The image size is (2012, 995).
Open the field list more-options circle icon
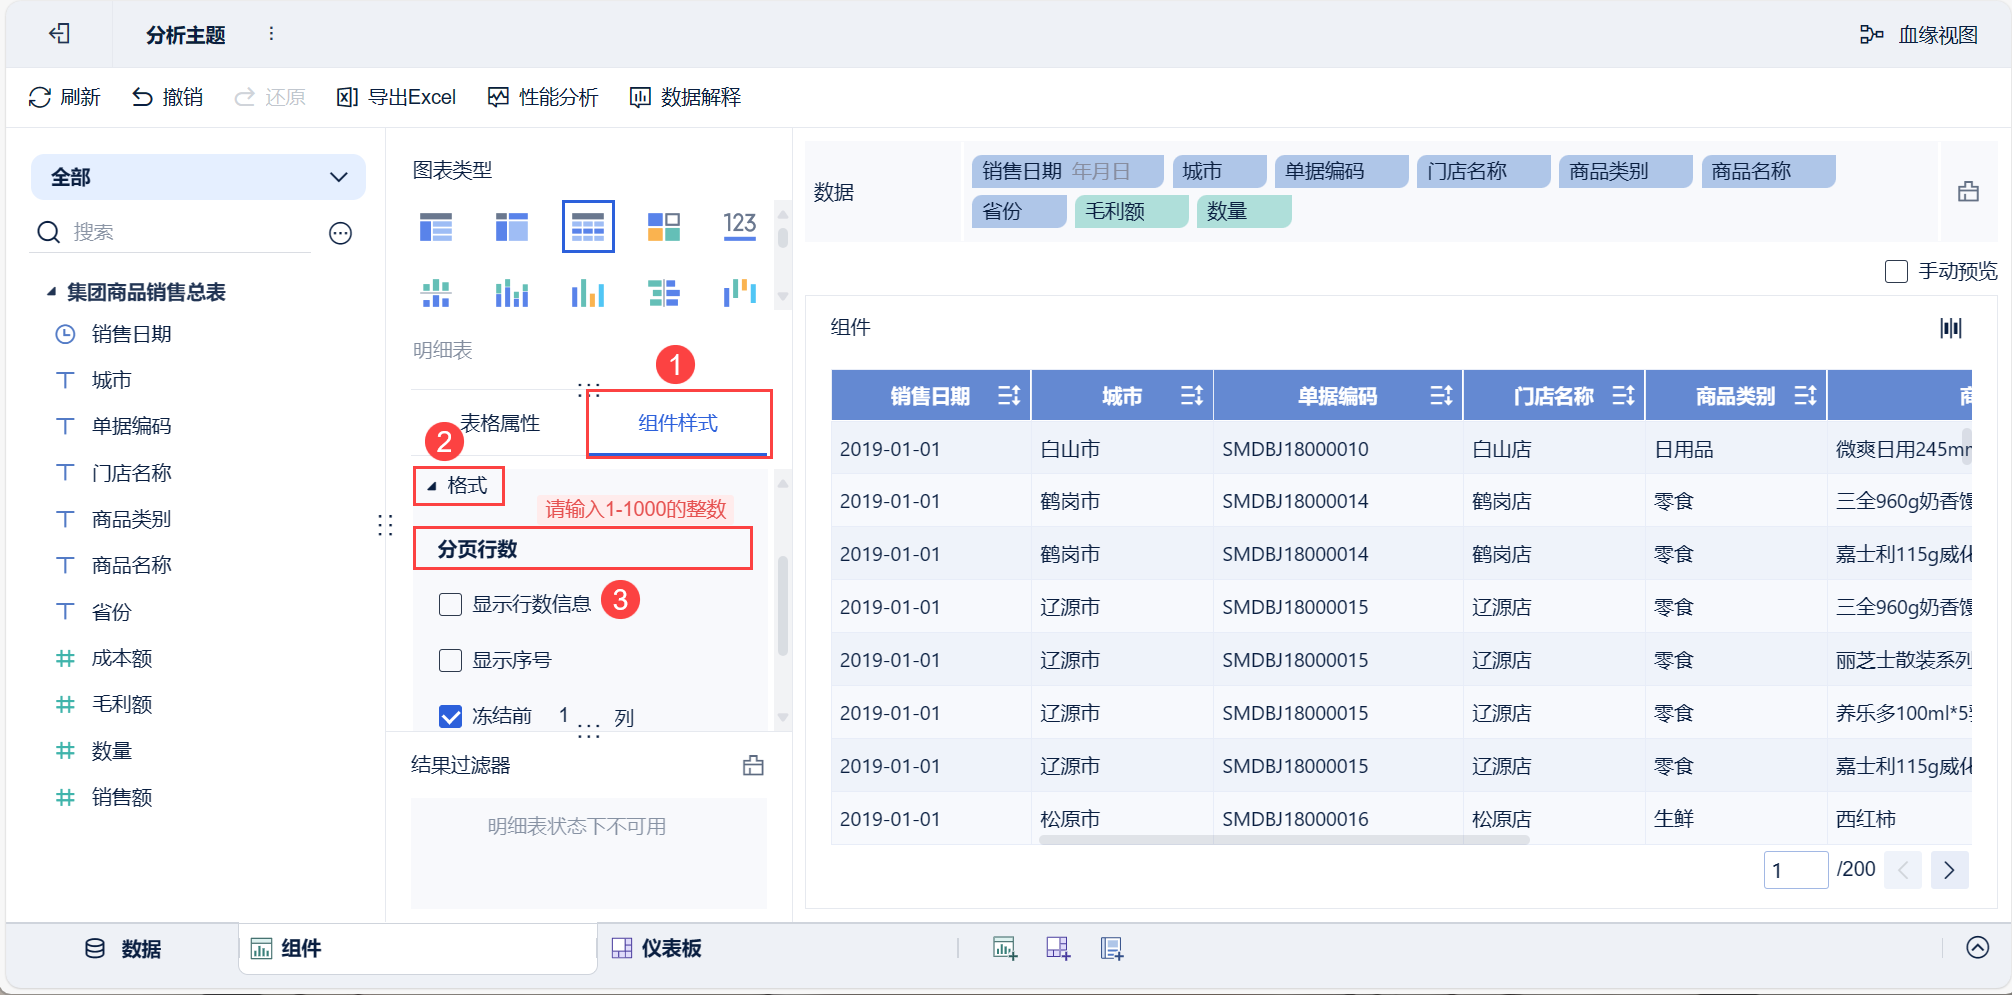(340, 233)
